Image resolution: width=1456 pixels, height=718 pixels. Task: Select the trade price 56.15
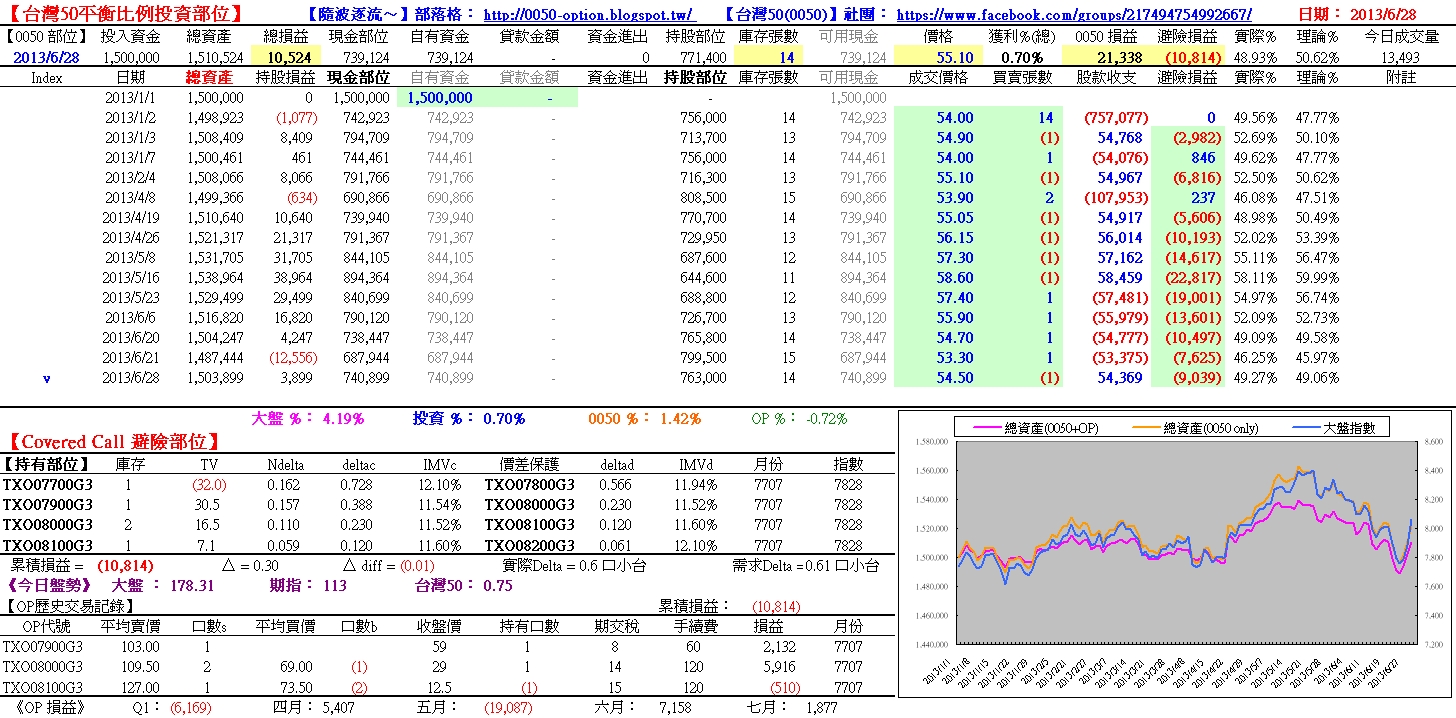(955, 238)
